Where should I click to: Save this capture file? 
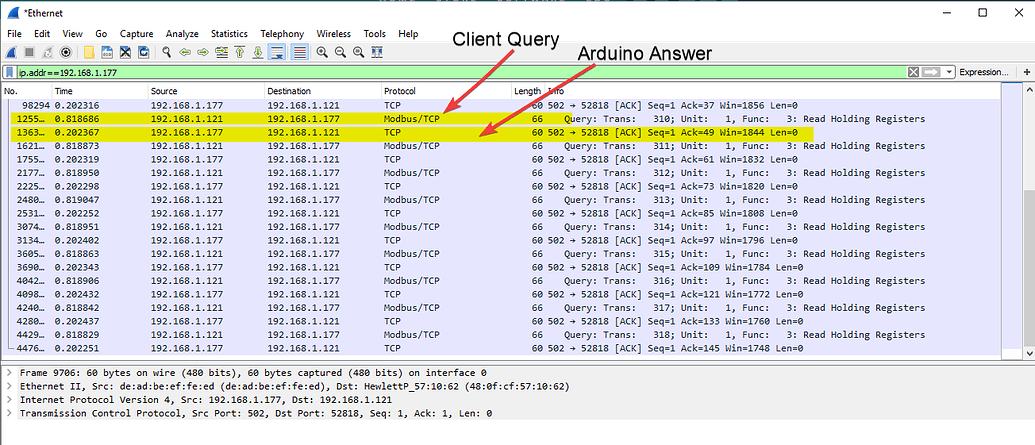pos(107,52)
